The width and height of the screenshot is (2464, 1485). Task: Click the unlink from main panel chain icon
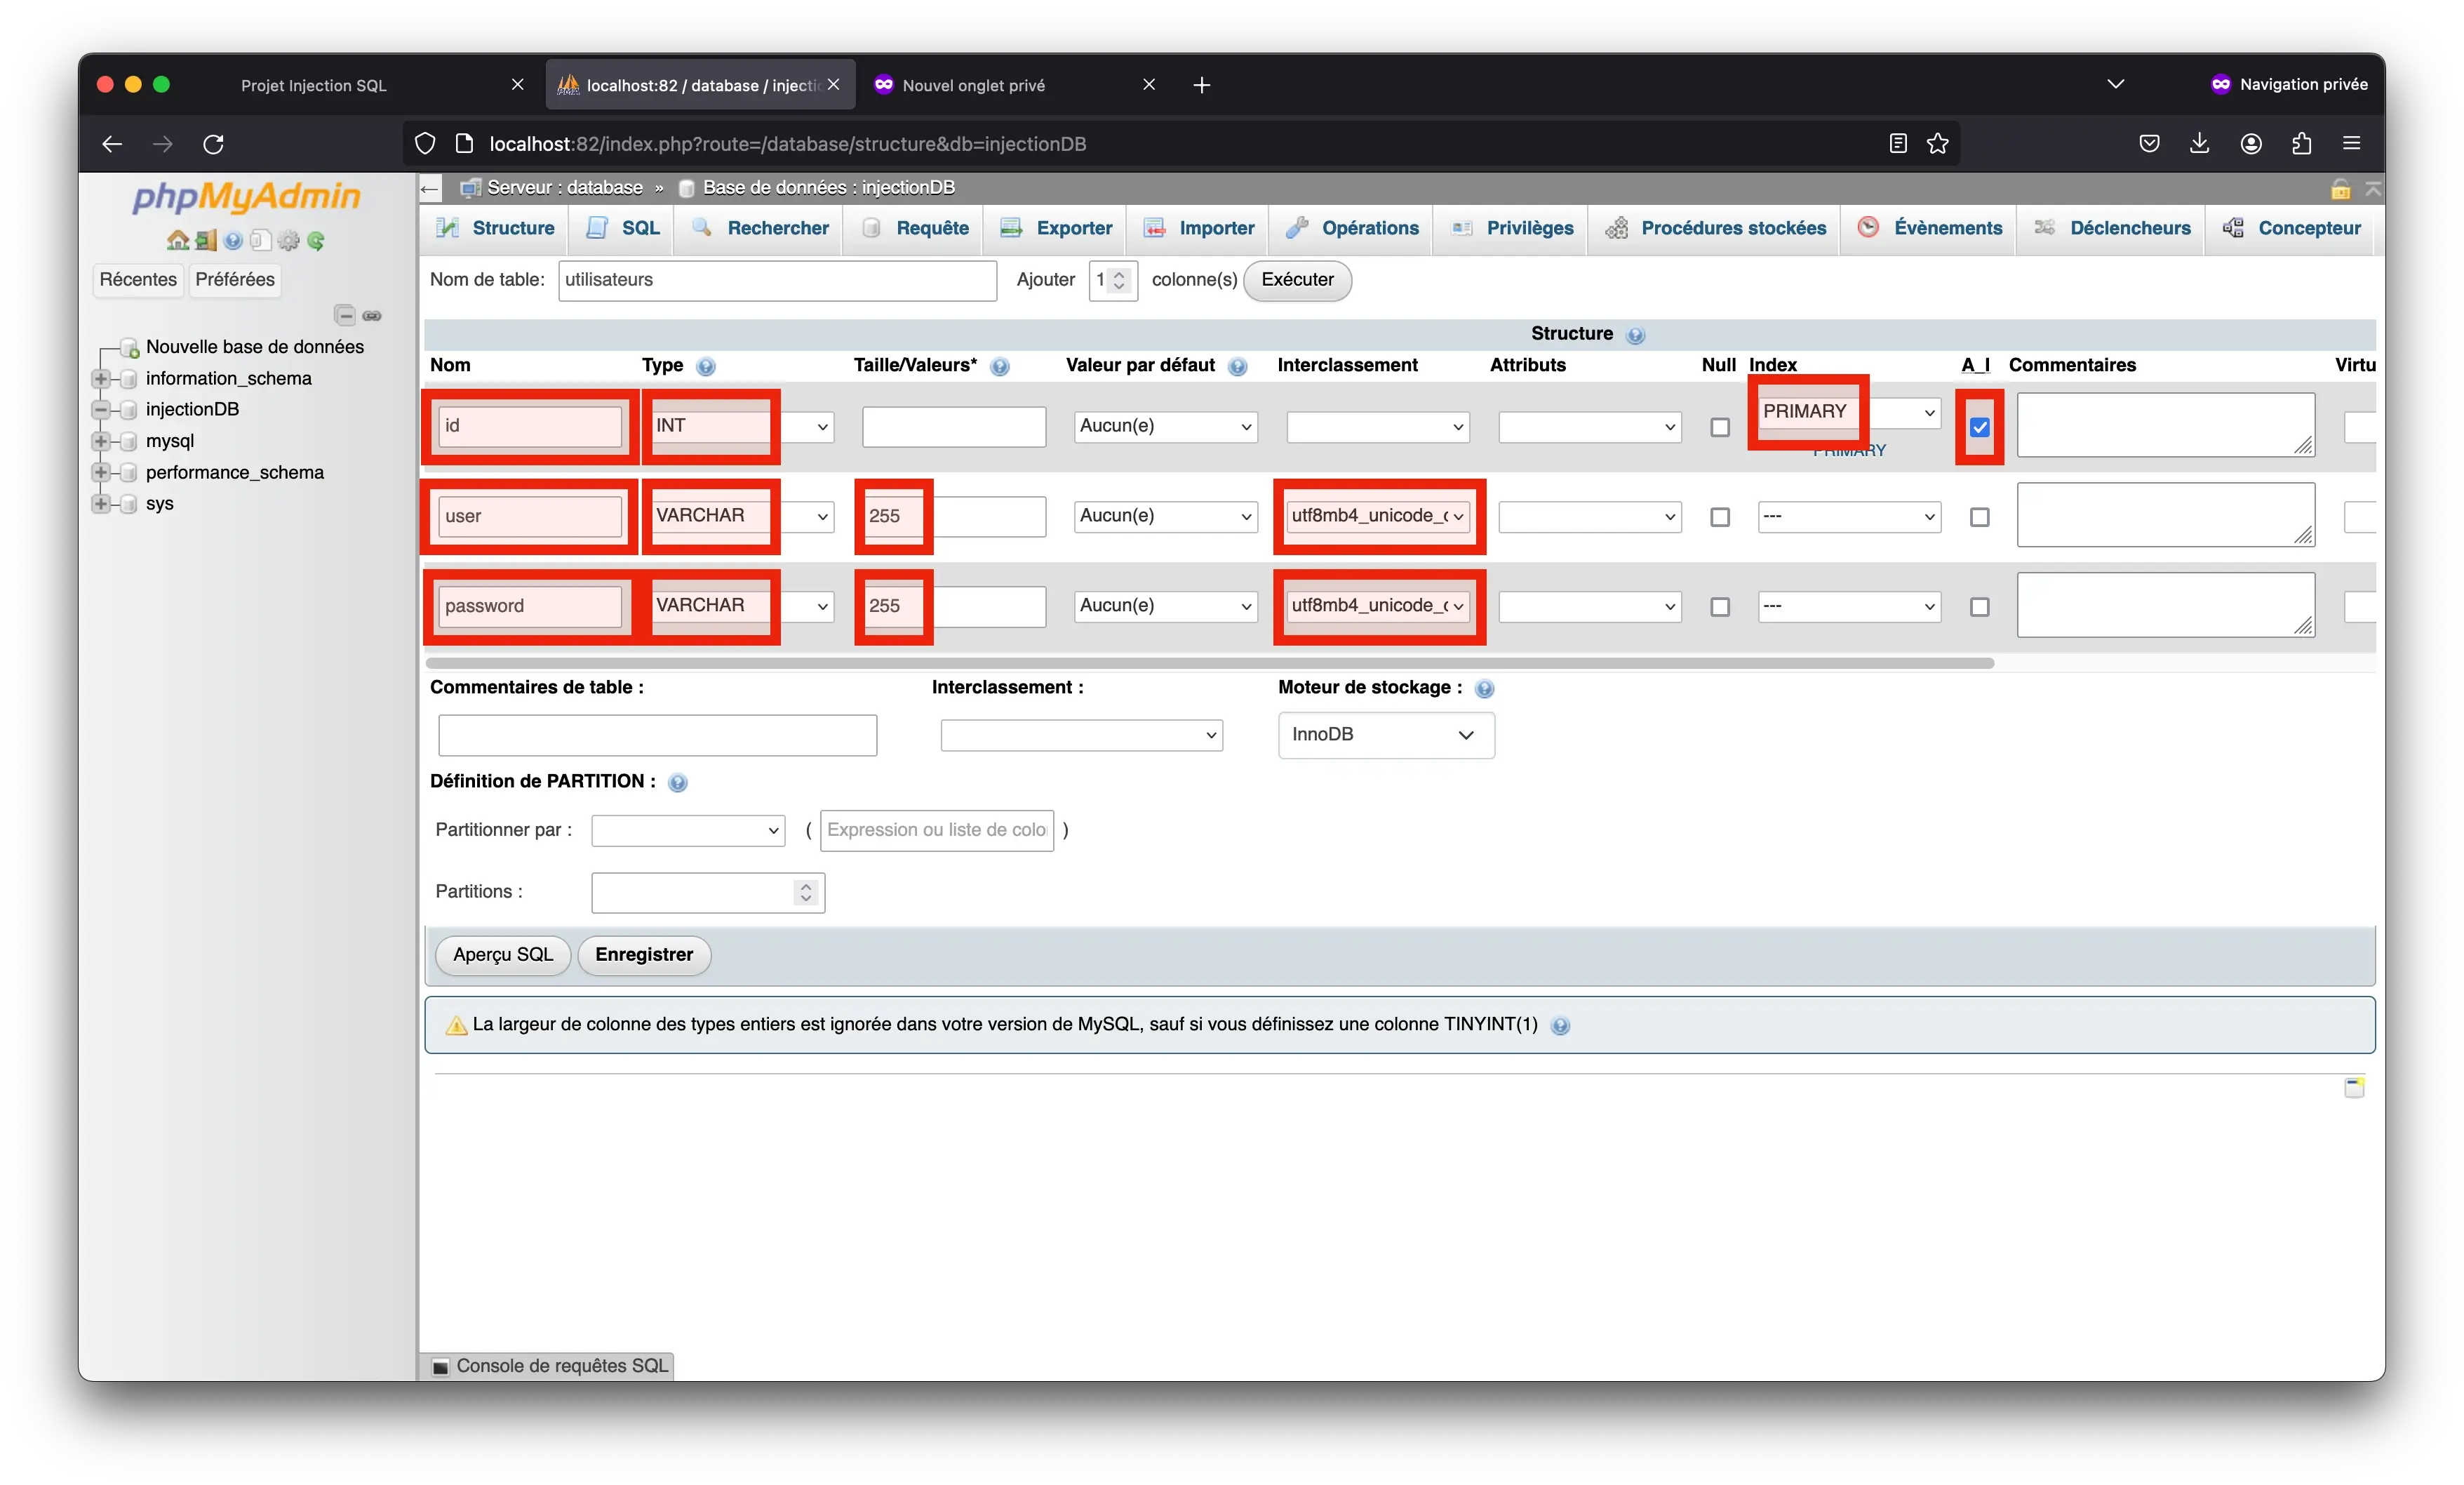tap(372, 316)
